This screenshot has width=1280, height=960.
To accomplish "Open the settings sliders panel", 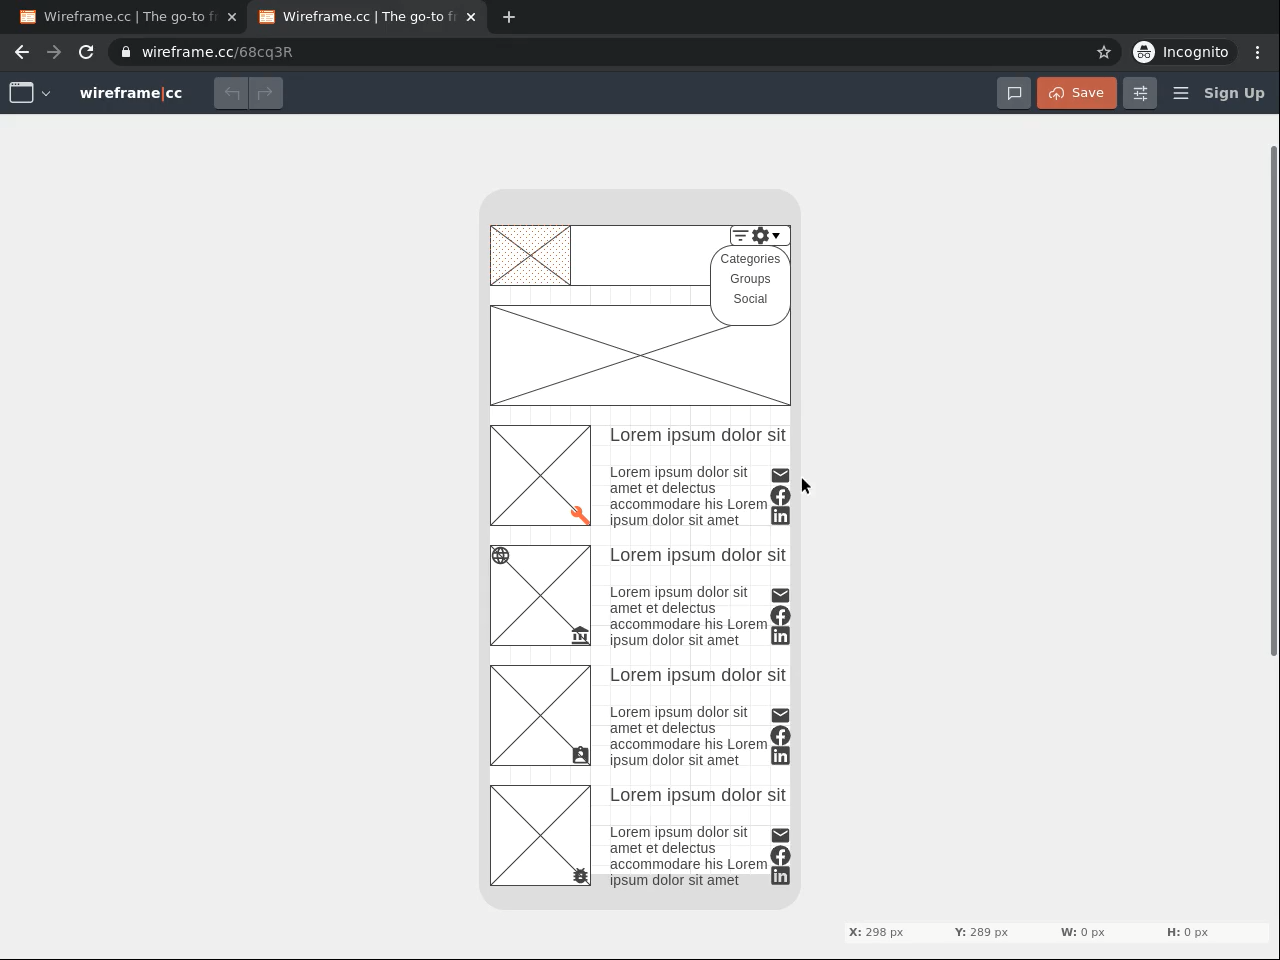I will (1140, 93).
